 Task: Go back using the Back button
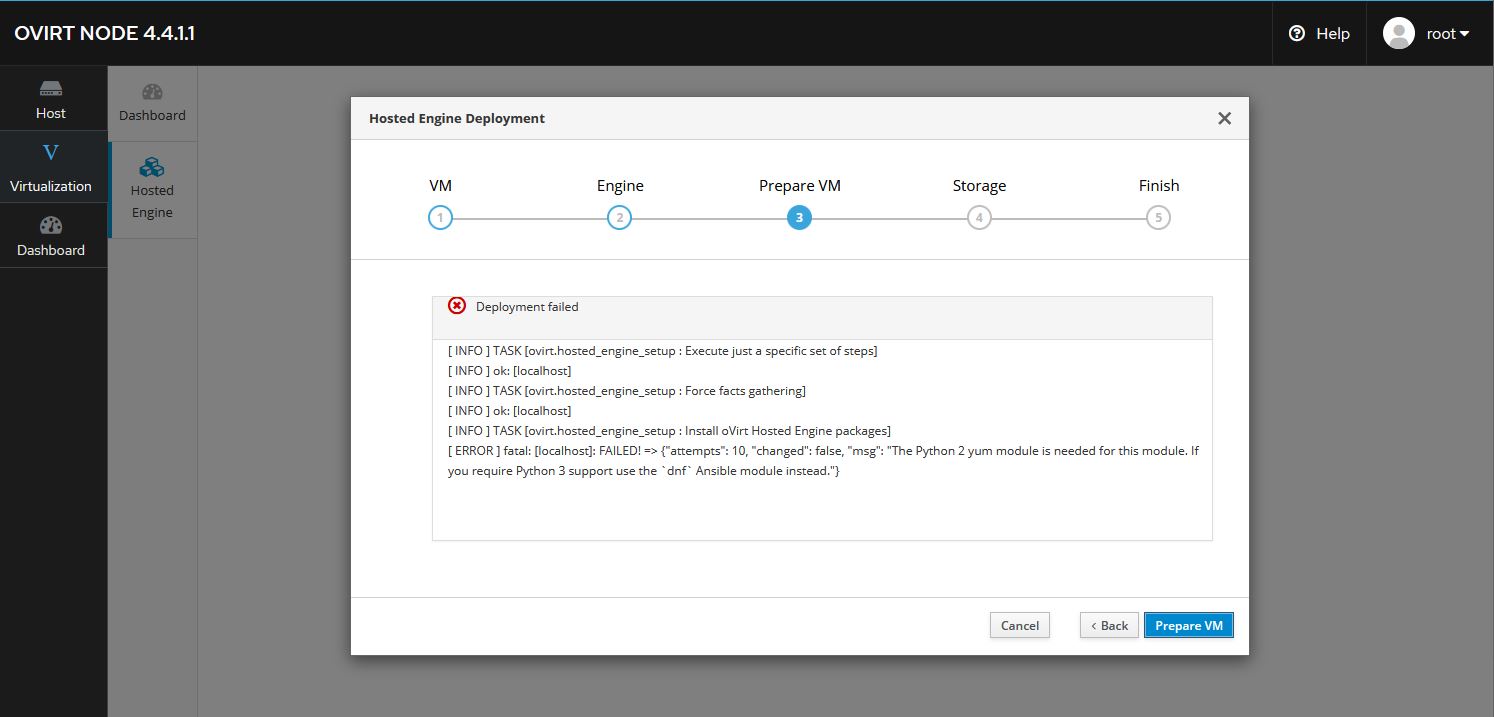click(1109, 625)
